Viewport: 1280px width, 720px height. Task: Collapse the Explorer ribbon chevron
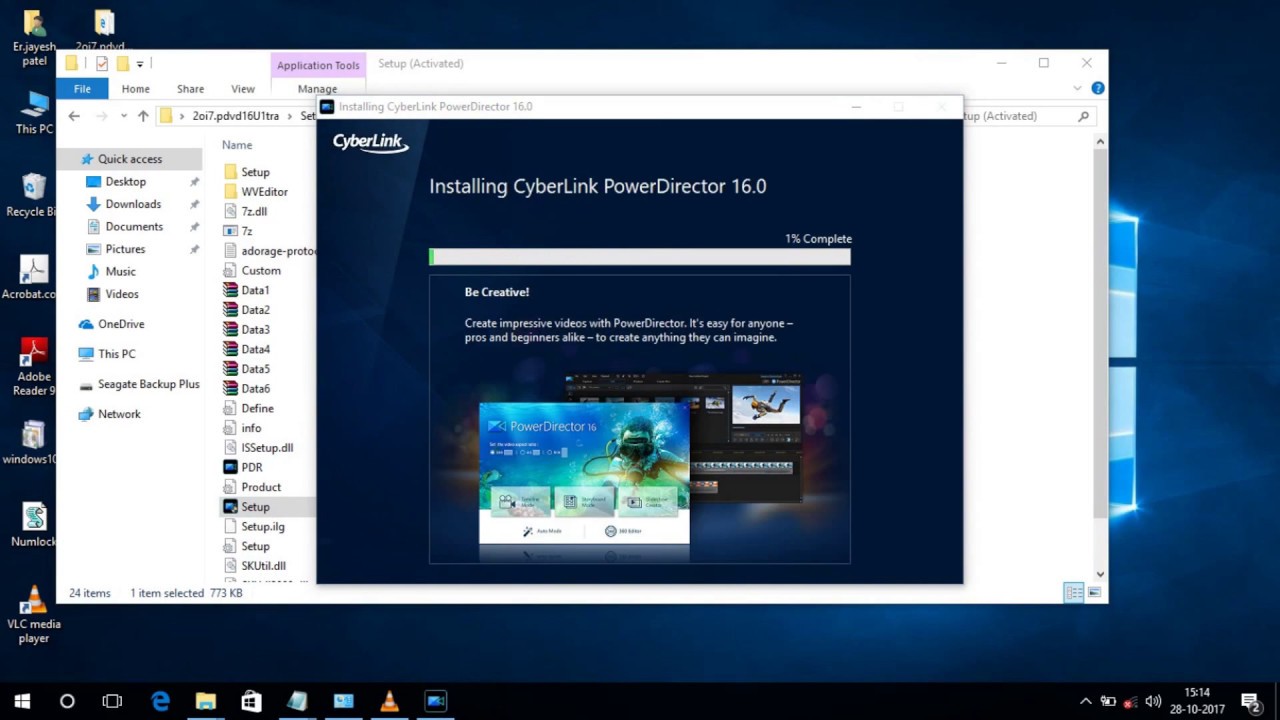point(1077,88)
